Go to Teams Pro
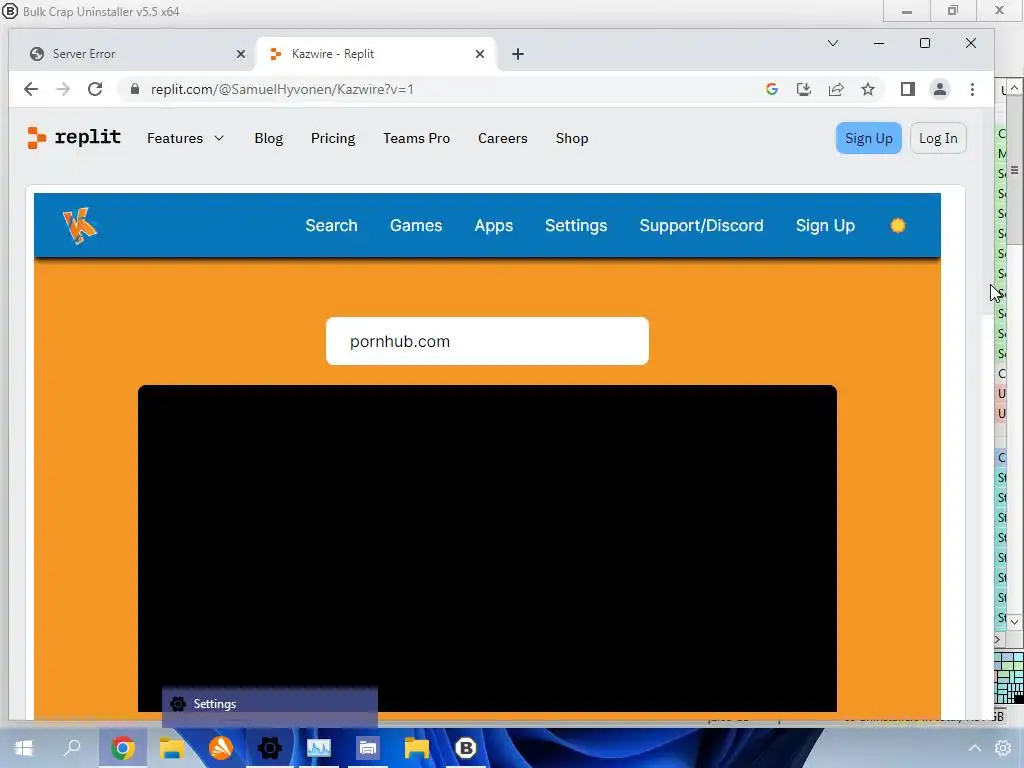This screenshot has height=768, width=1024. point(417,138)
